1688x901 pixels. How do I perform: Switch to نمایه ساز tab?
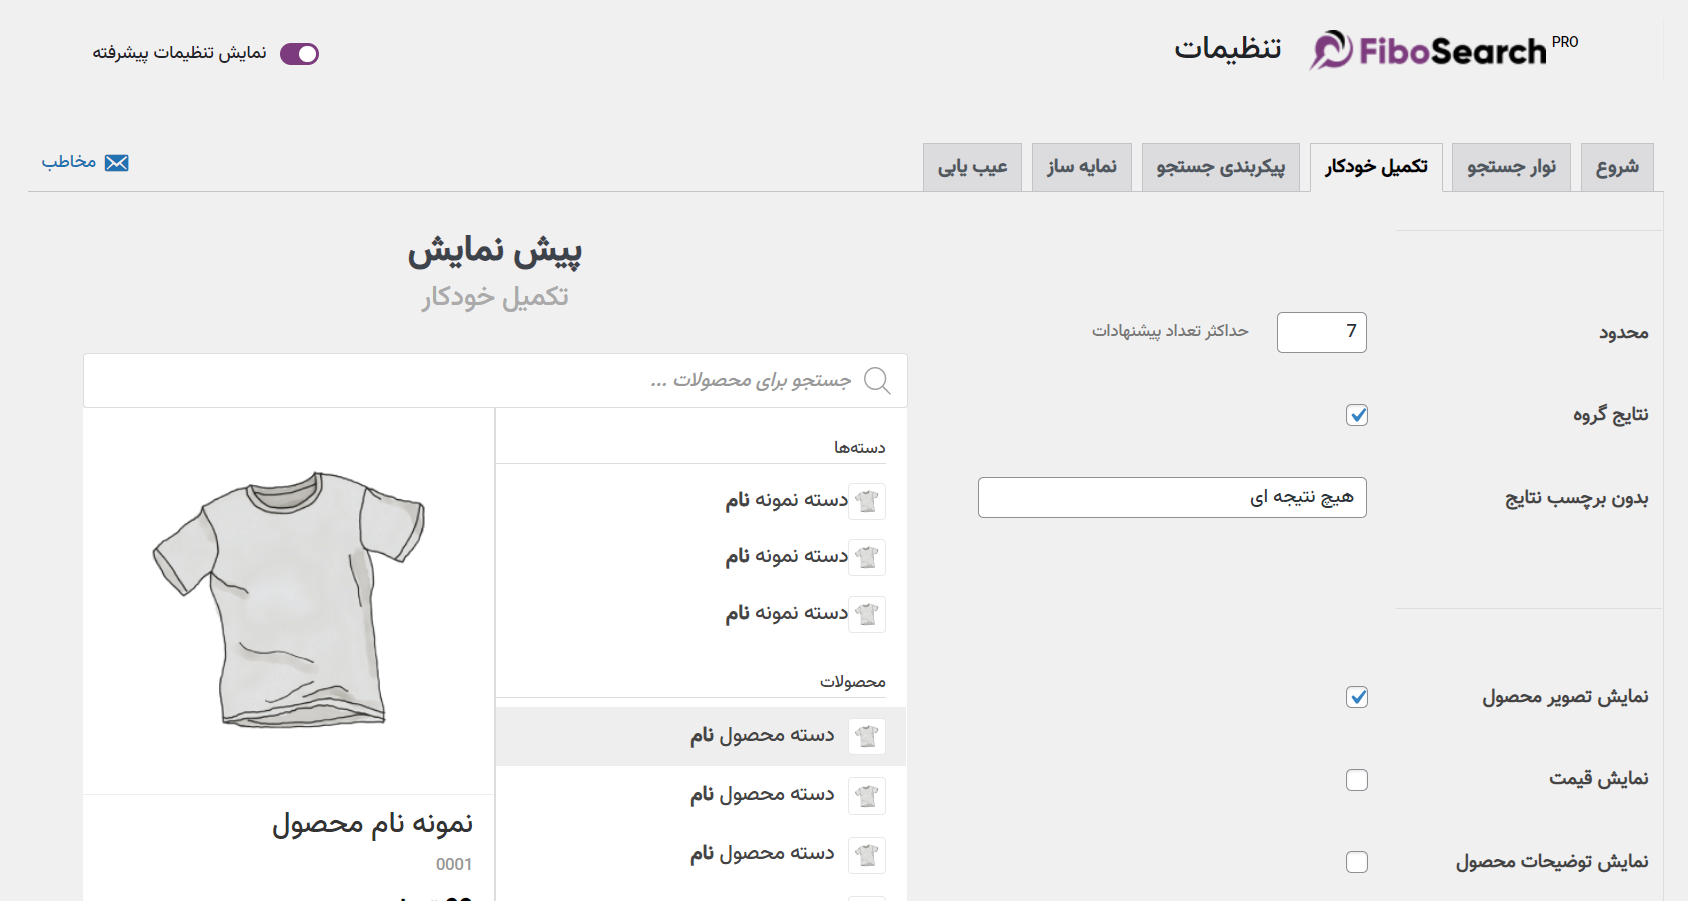(1082, 167)
